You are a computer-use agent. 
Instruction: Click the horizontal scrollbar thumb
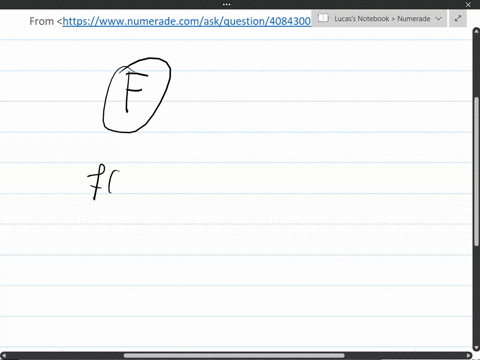[234, 355]
